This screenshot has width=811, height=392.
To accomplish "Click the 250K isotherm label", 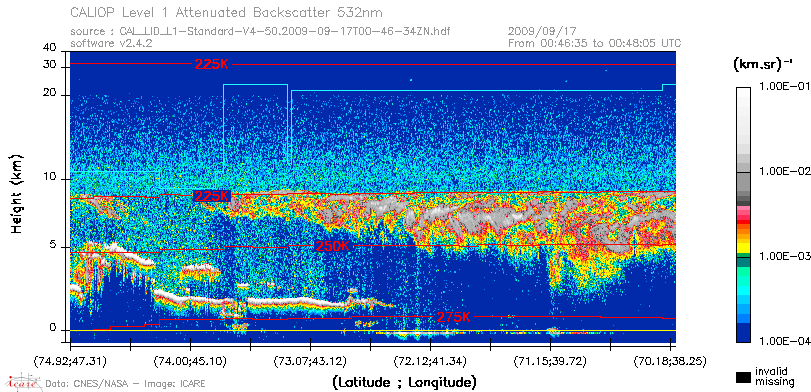I will 332,246.
